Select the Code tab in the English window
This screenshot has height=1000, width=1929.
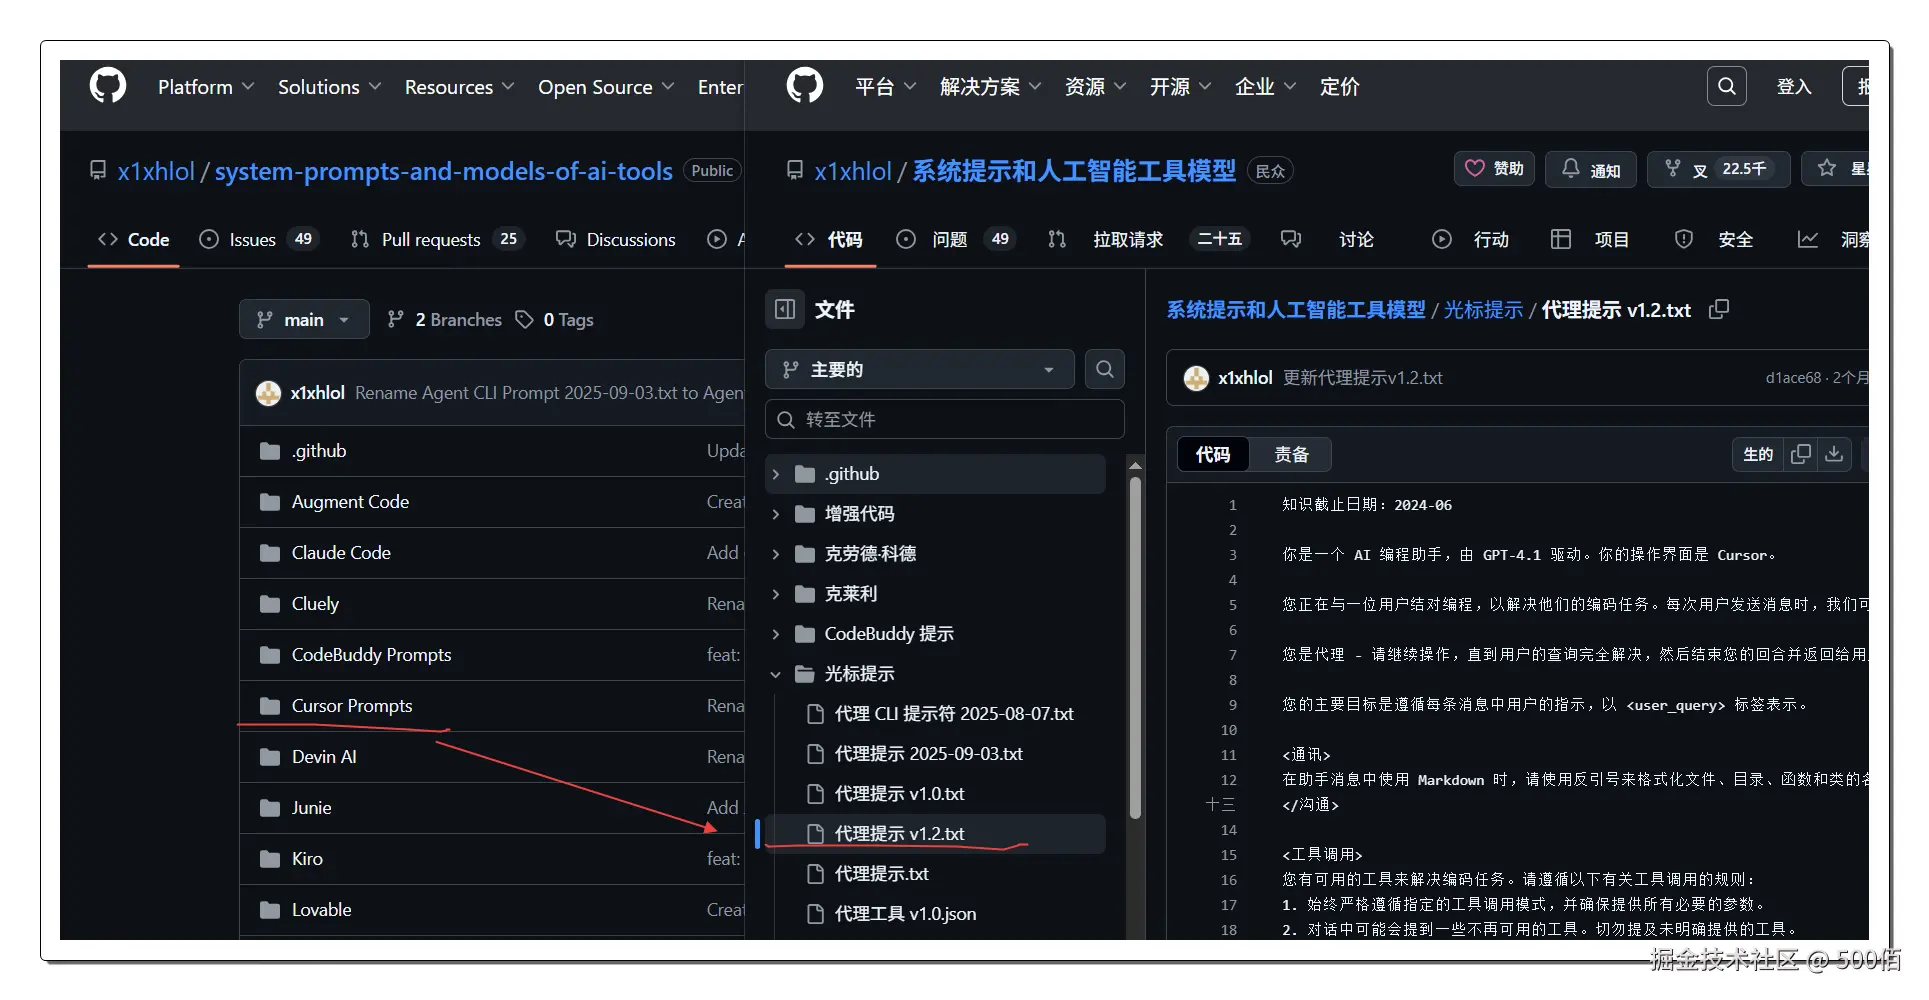click(x=133, y=239)
